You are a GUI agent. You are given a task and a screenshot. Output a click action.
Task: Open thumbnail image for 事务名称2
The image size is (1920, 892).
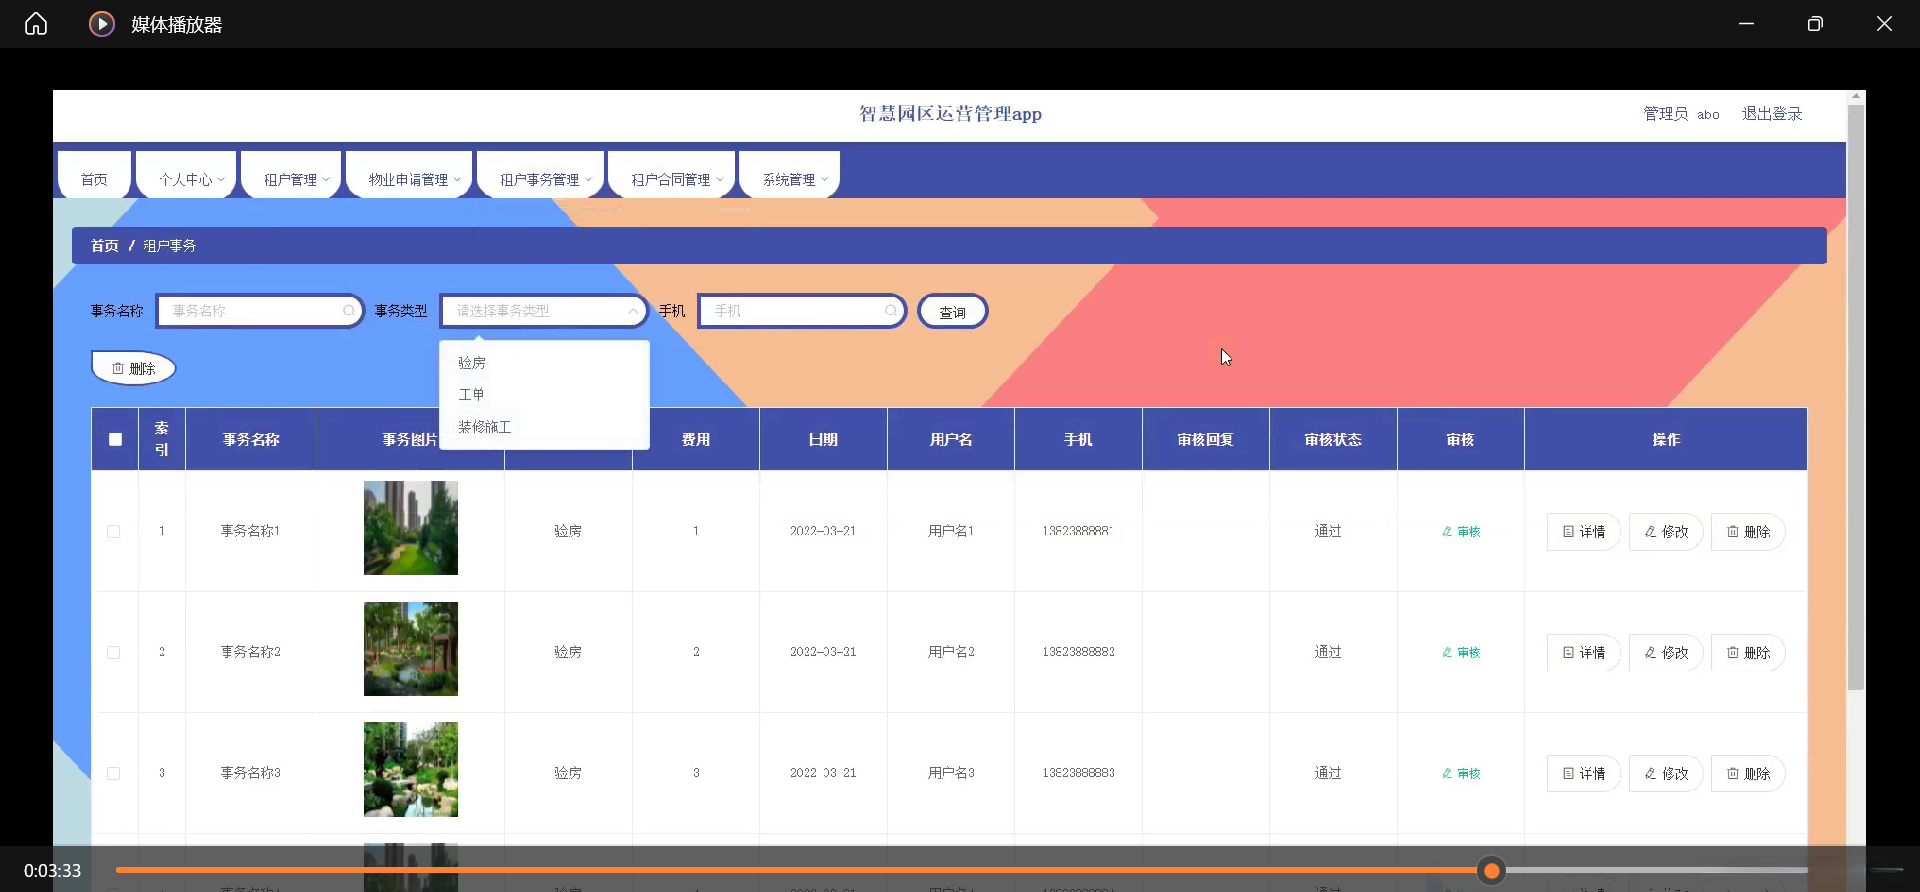tap(411, 649)
